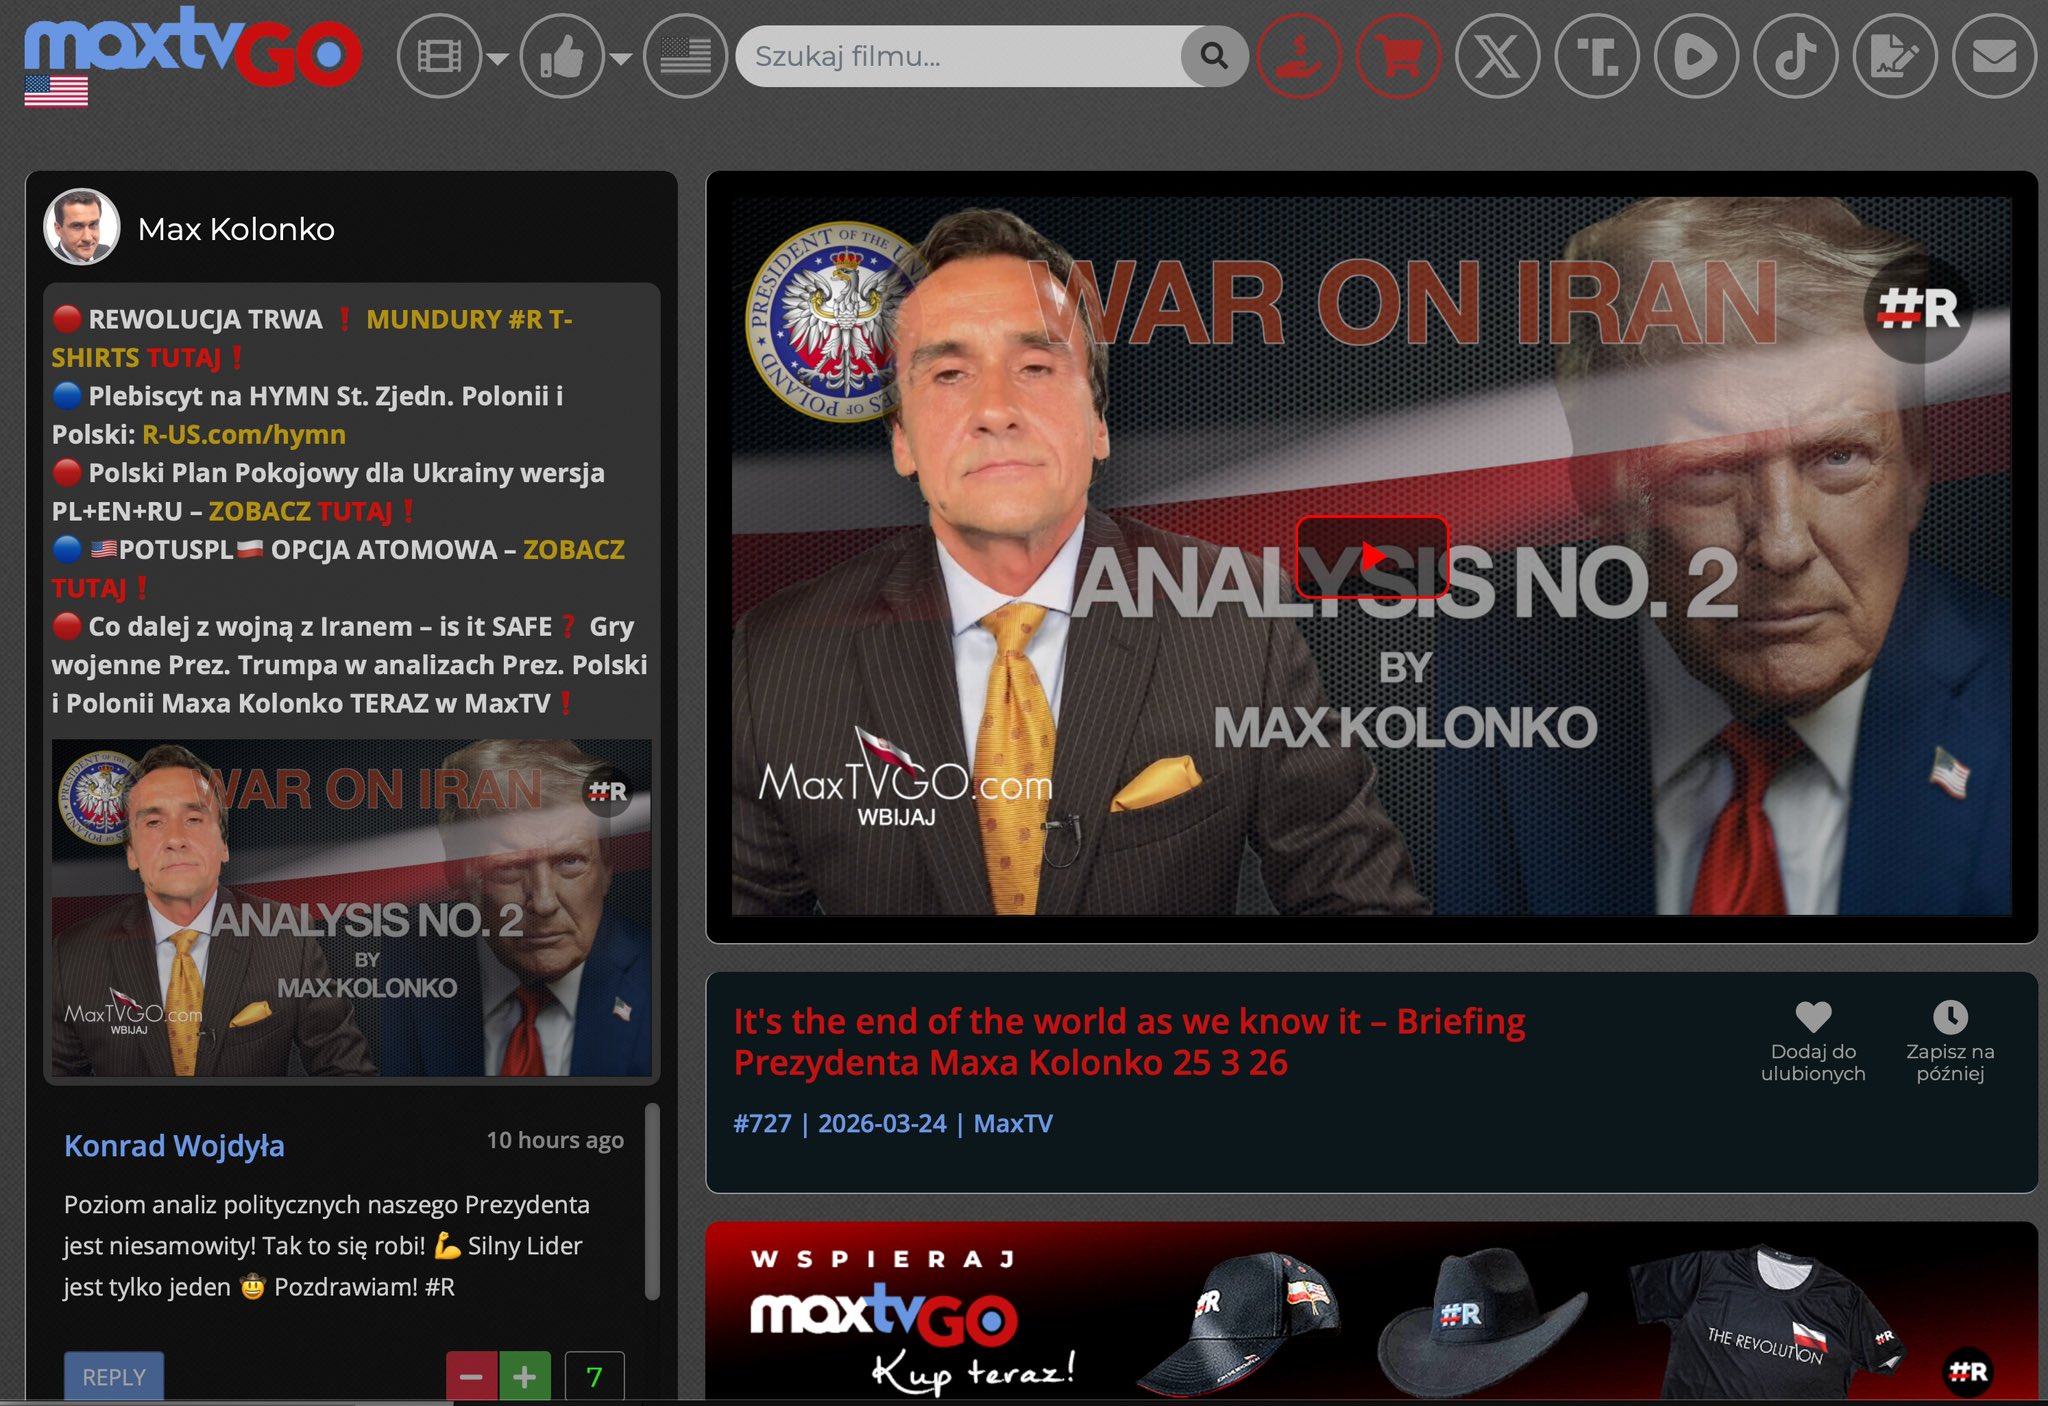Click the search magnifier button
This screenshot has height=1406, width=2048.
pyautogui.click(x=1214, y=56)
